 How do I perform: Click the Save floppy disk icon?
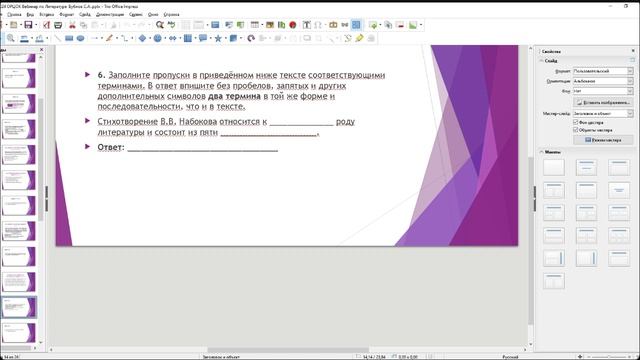coord(28,25)
